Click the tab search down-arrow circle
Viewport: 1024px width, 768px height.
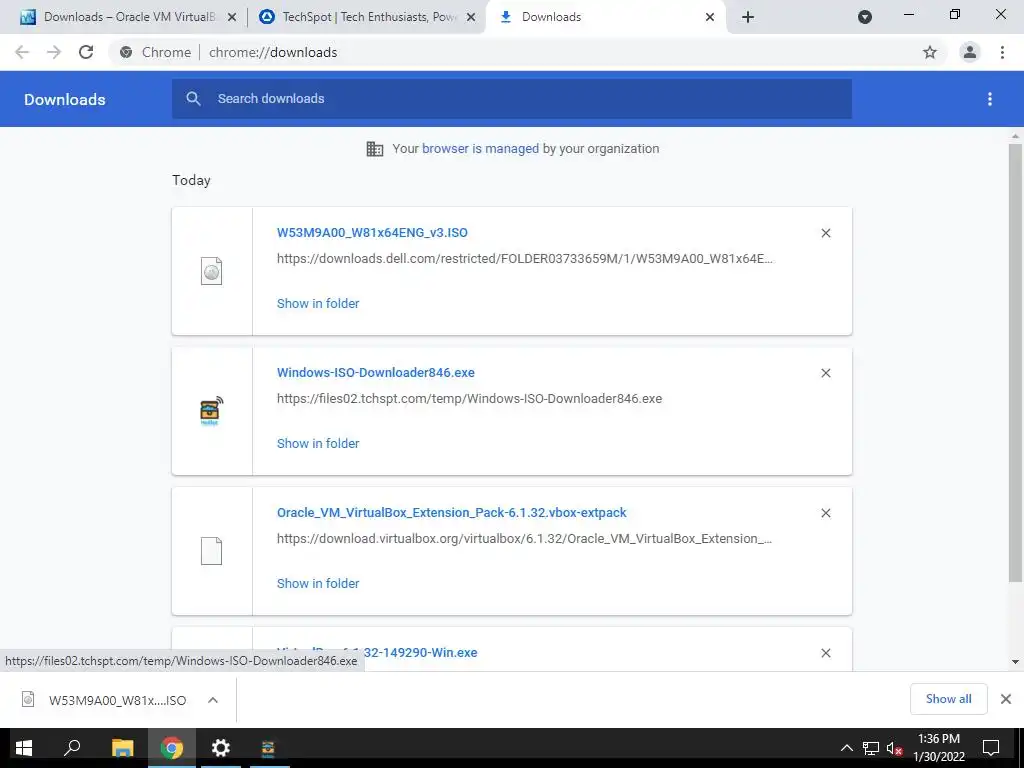tap(865, 17)
